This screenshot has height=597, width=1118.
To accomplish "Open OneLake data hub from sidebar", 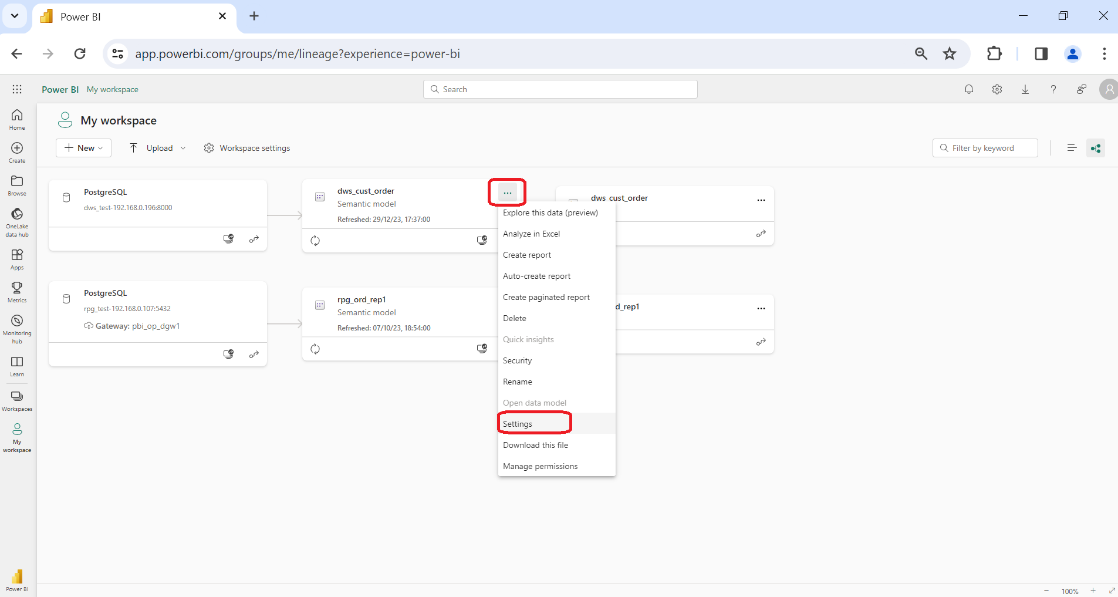I will 17,223.
